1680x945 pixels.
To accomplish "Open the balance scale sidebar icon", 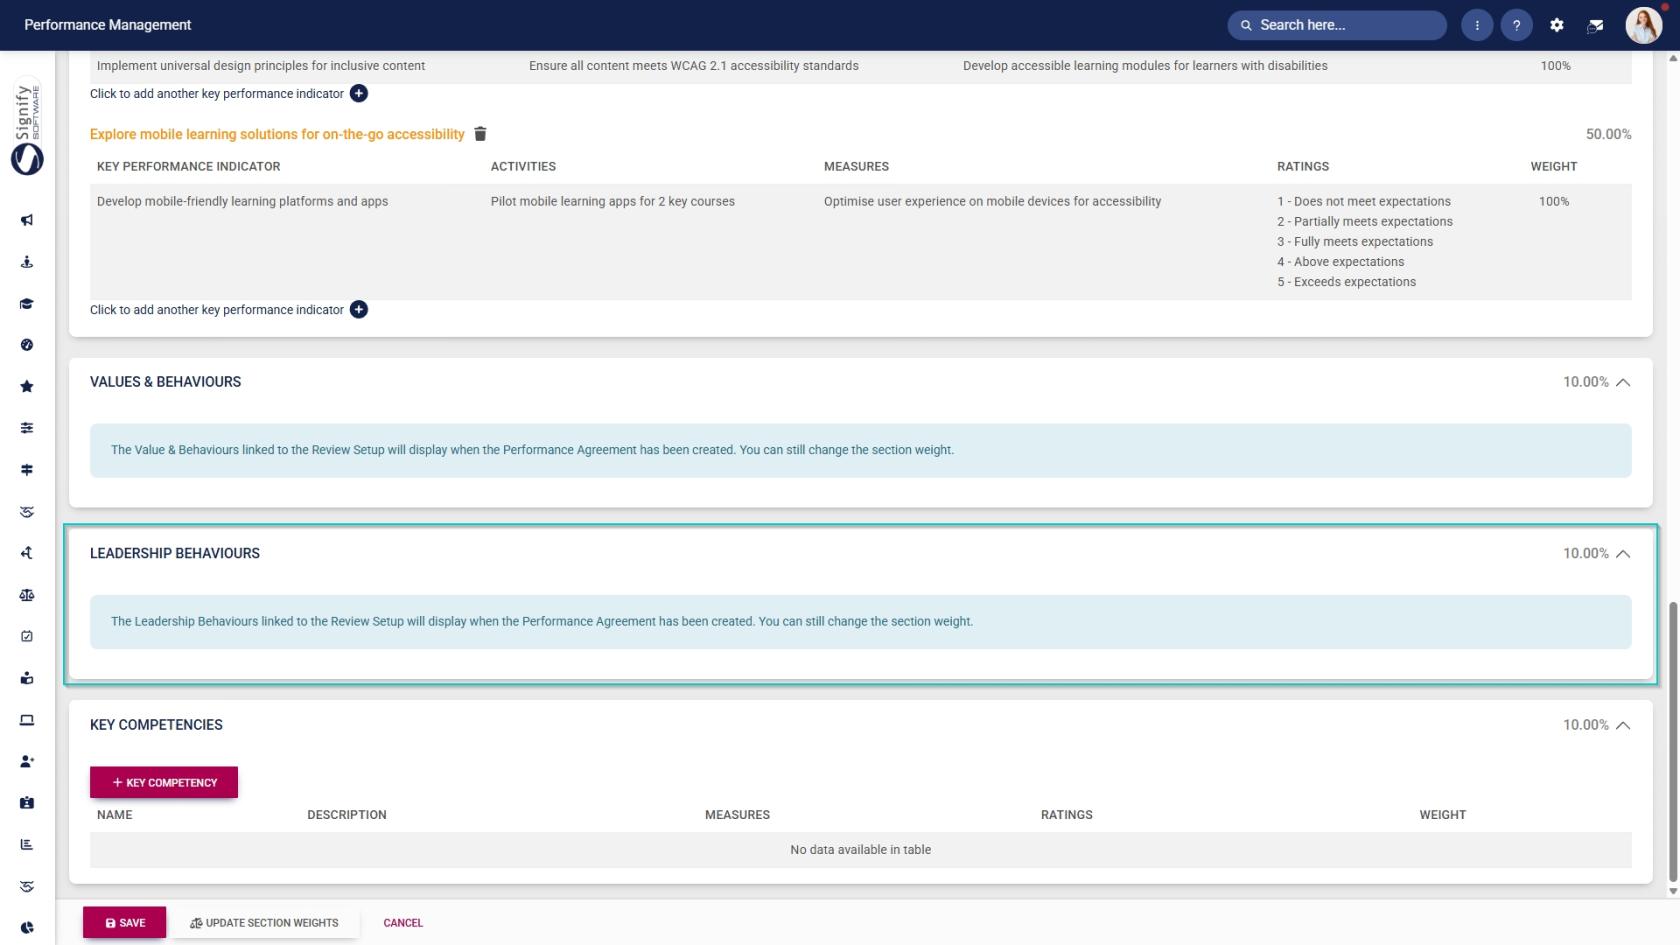I will tap(27, 595).
